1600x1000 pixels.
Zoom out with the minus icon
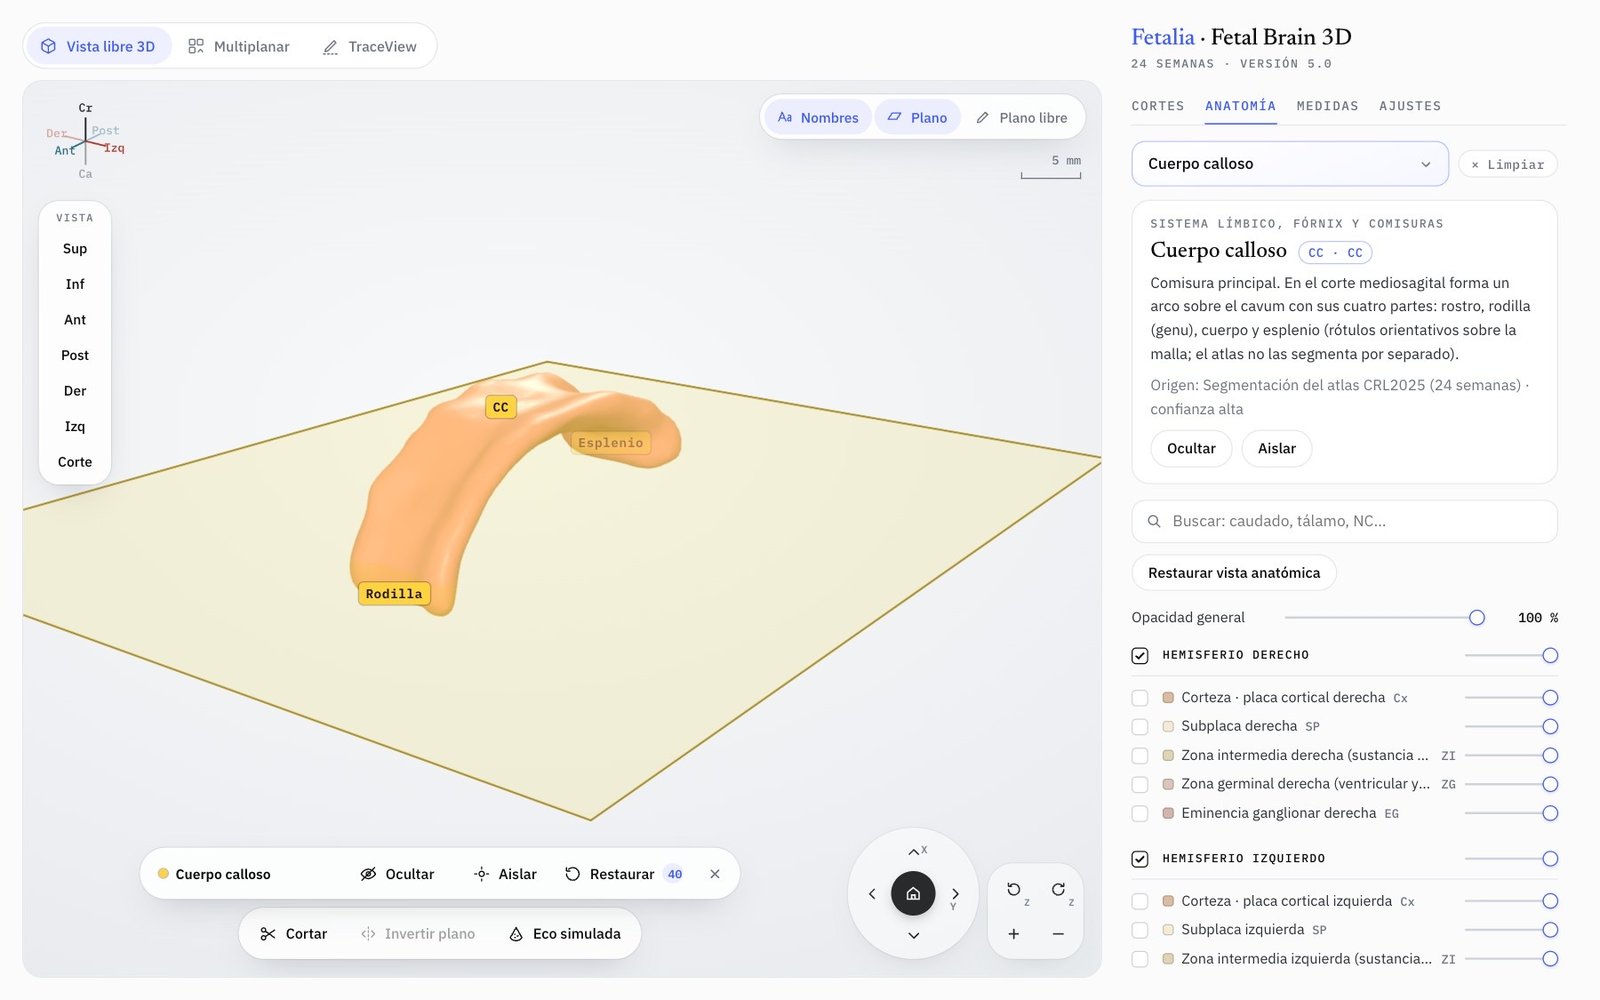(1058, 934)
